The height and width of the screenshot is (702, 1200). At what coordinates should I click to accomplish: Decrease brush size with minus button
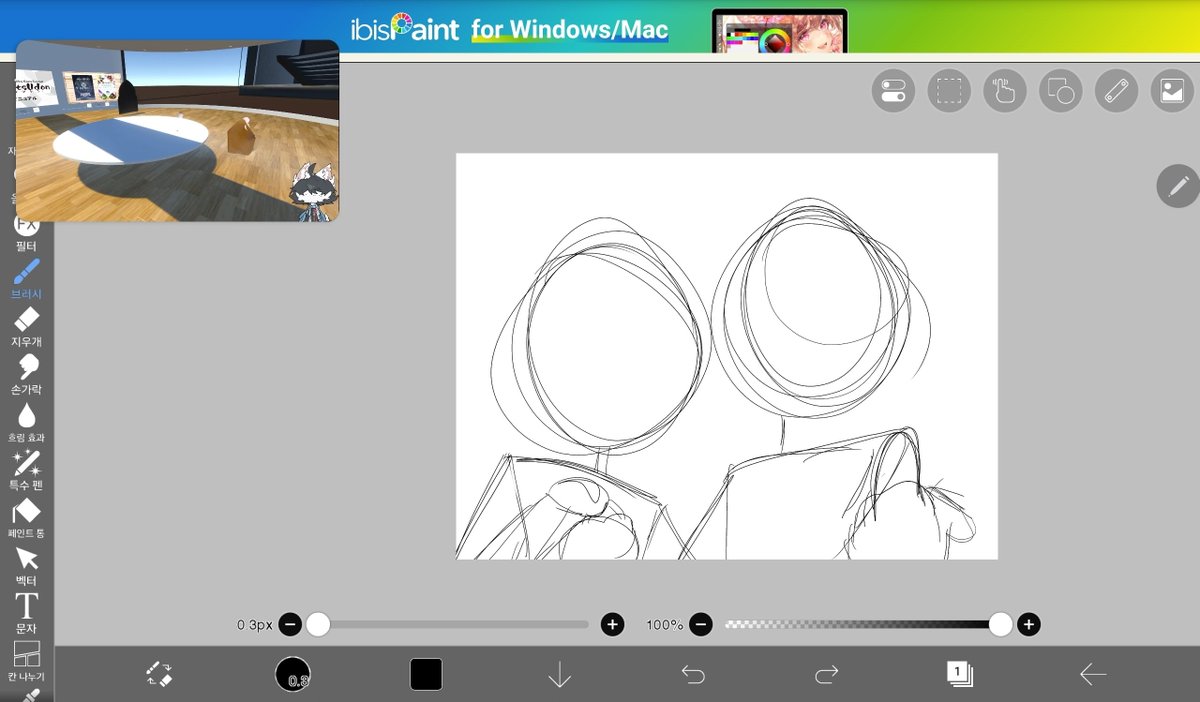pos(290,625)
